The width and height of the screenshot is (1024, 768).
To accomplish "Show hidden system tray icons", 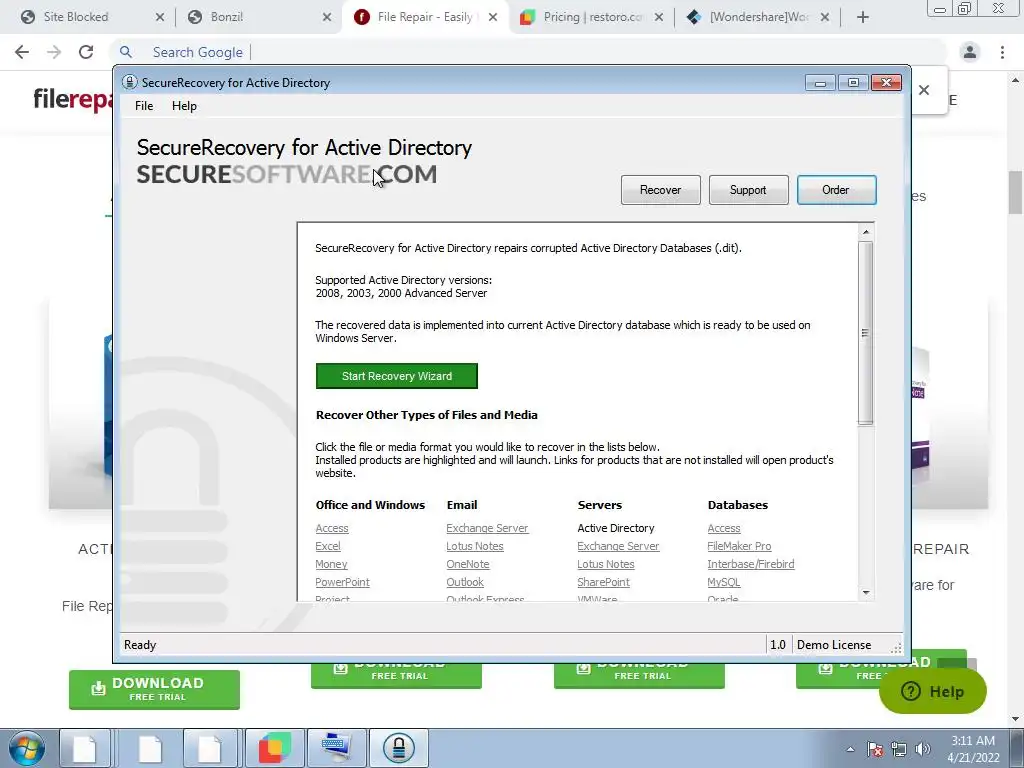I will 850,749.
